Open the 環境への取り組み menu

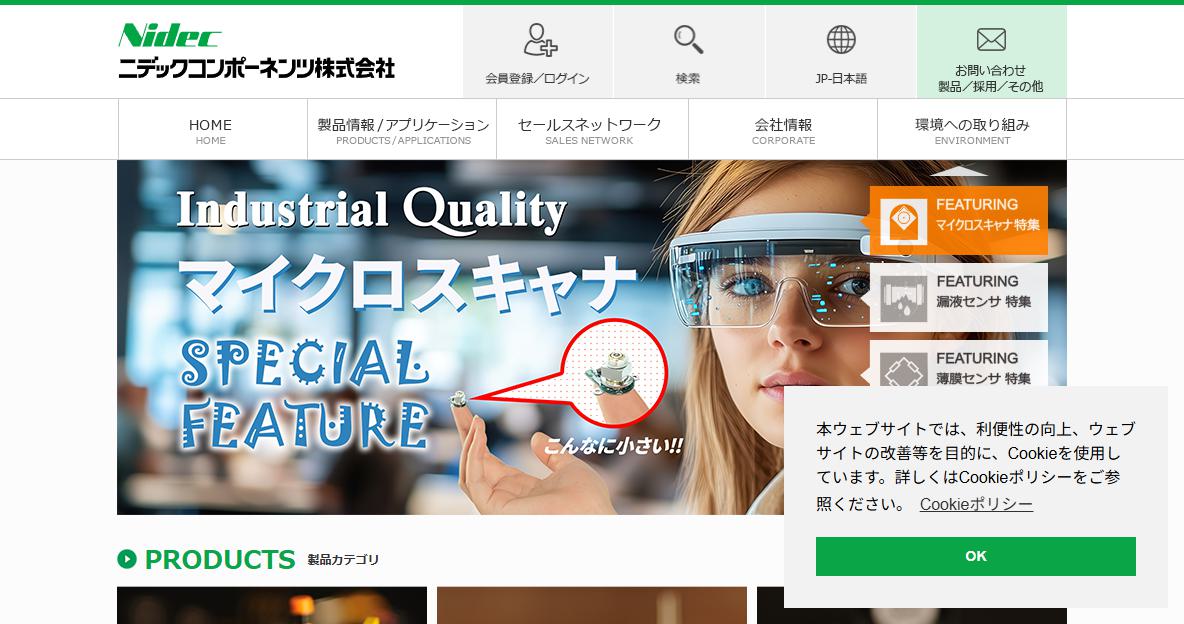pyautogui.click(x=972, y=130)
